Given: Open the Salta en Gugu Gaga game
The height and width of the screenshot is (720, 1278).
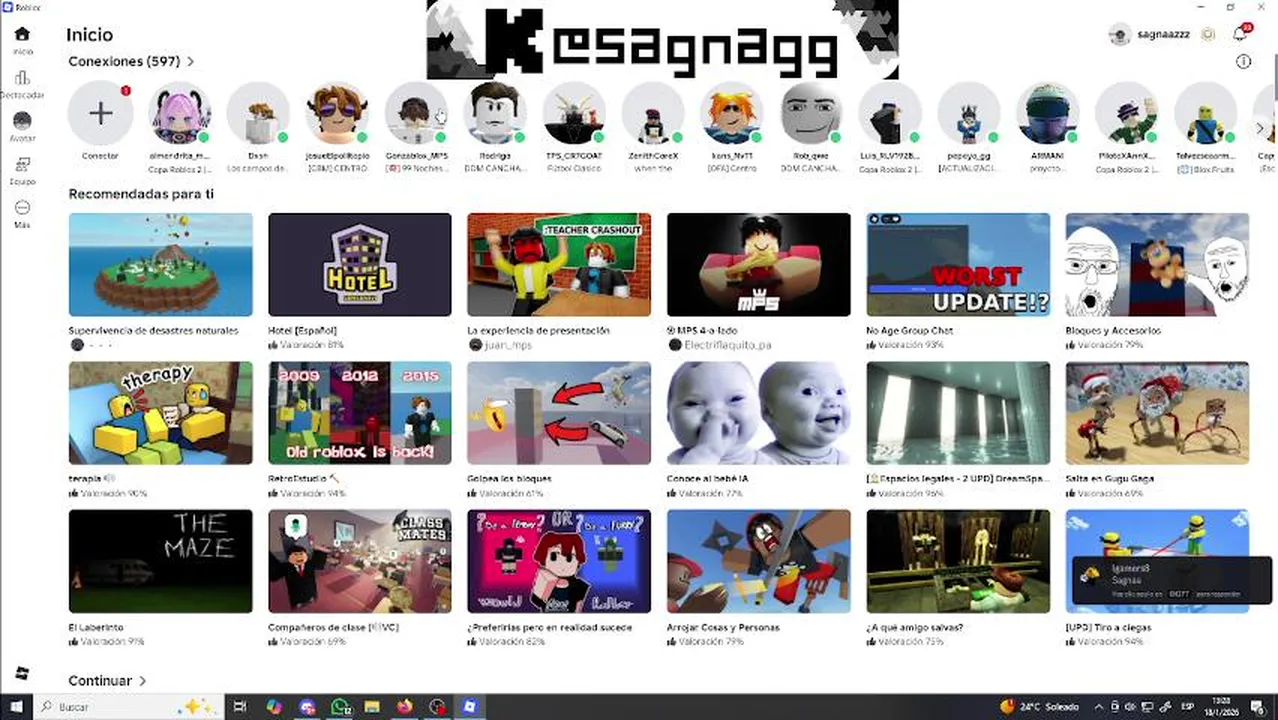Looking at the screenshot, I should point(1157,413).
